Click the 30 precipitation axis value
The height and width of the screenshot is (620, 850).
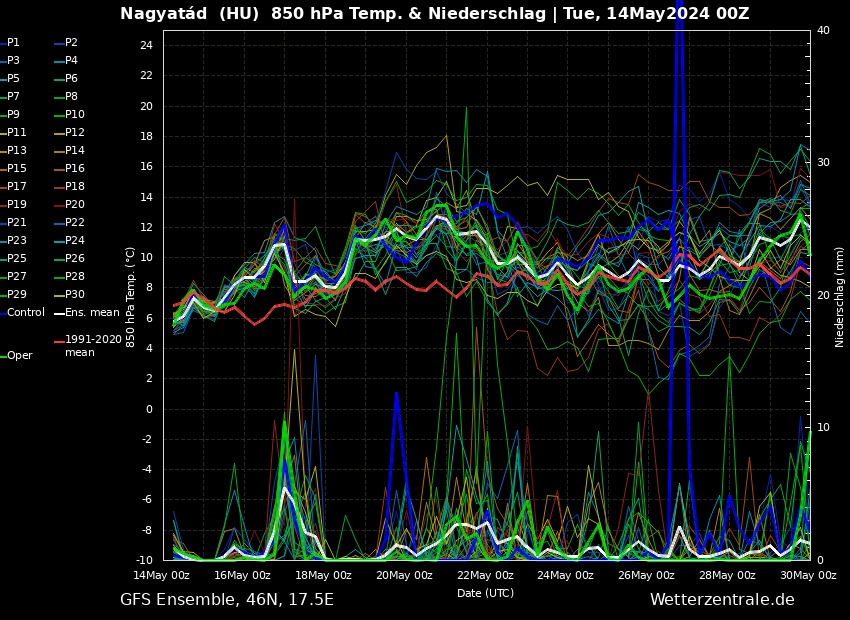point(823,163)
